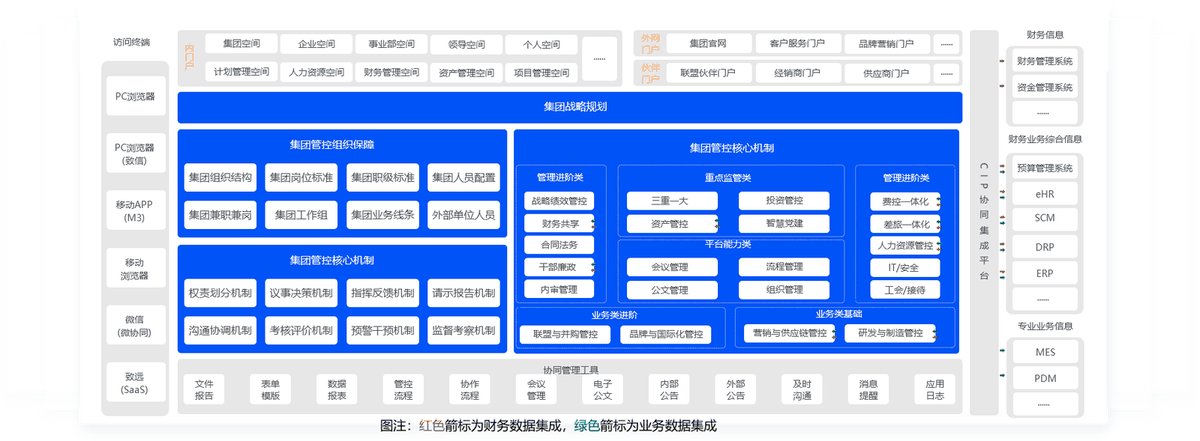Click the 集团空间 box
Image resolution: width=1200 pixels, height=441 pixels.
pyautogui.click(x=241, y=44)
